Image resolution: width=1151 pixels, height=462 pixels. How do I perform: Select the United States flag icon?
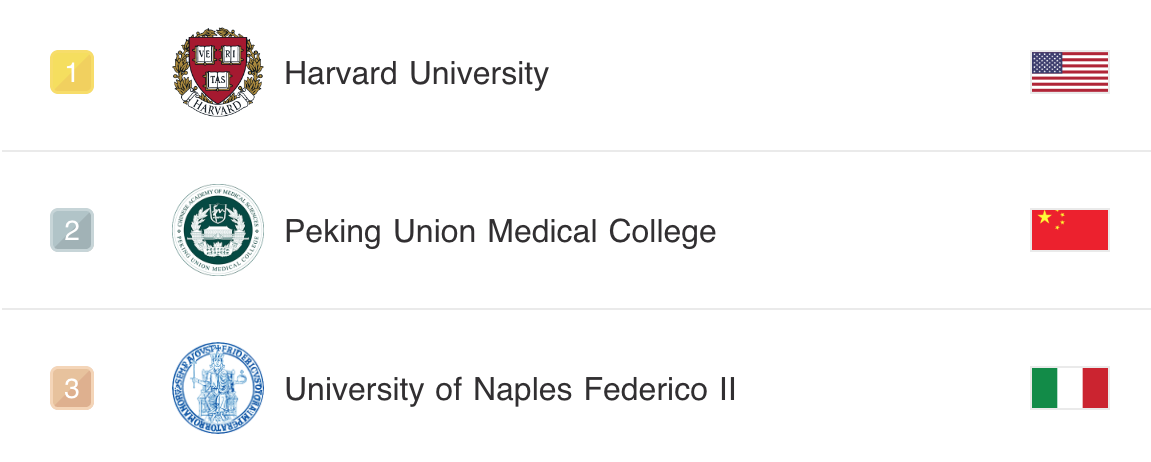click(1070, 72)
